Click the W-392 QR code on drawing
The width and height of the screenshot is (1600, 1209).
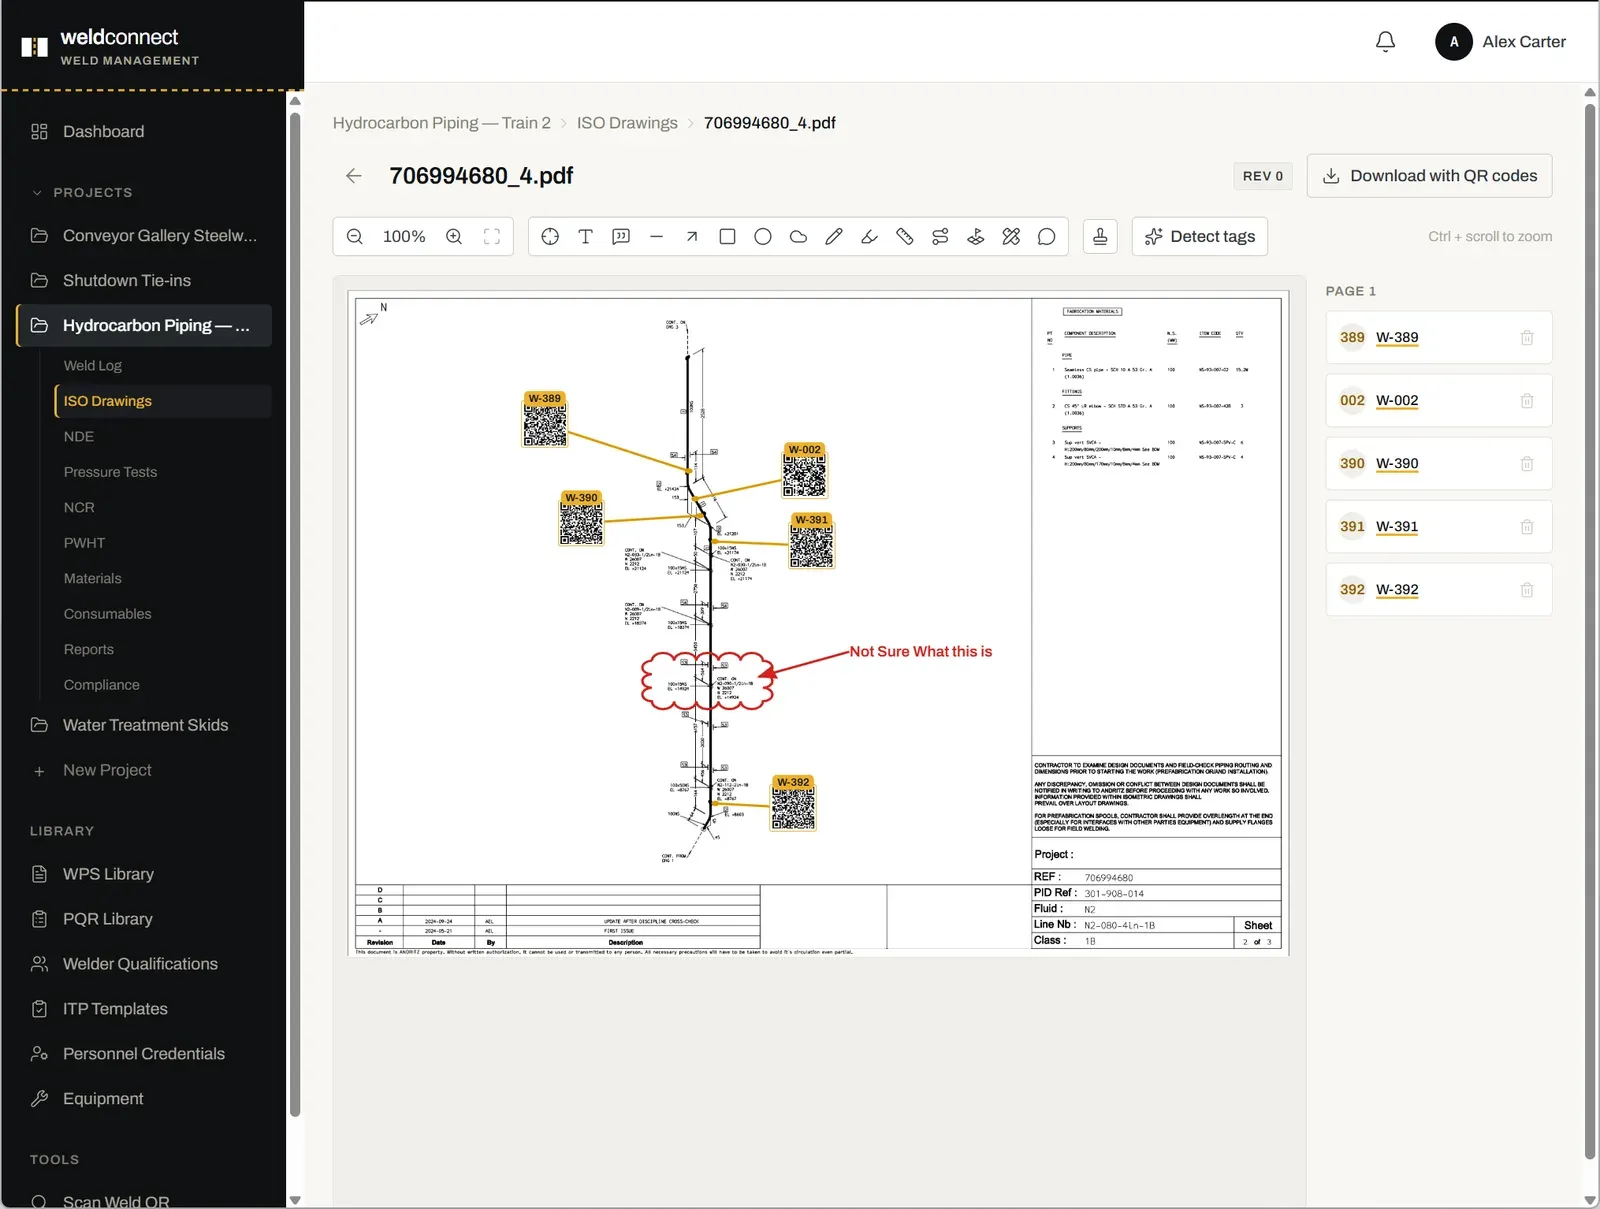point(793,809)
